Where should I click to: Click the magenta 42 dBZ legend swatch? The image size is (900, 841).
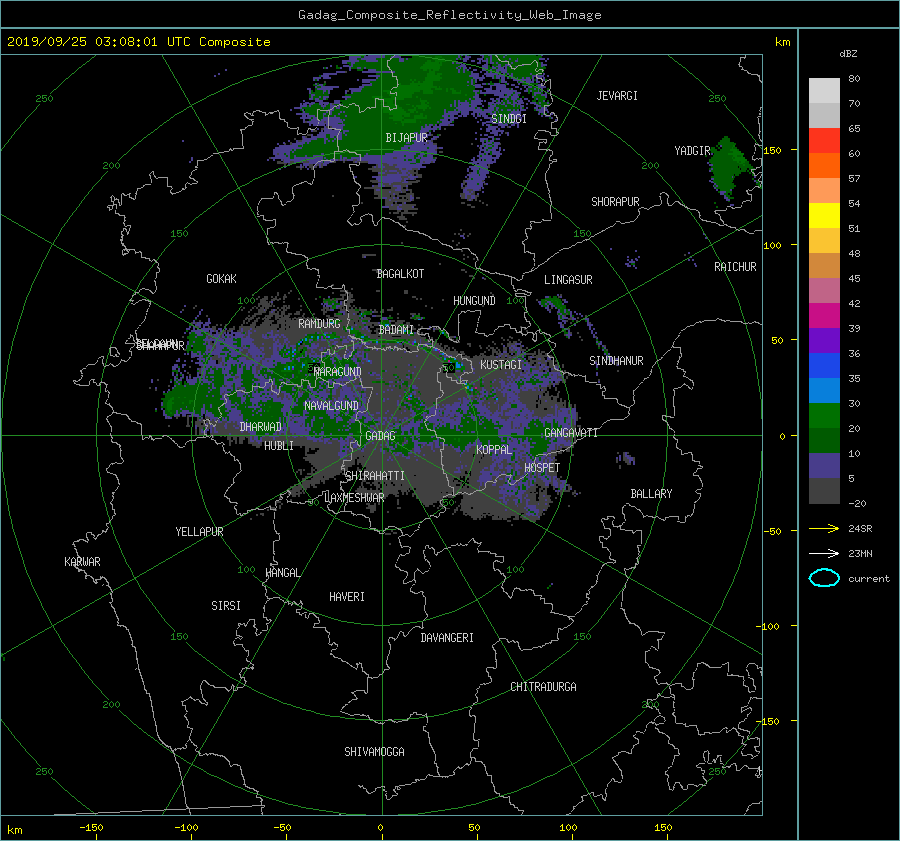(x=824, y=315)
